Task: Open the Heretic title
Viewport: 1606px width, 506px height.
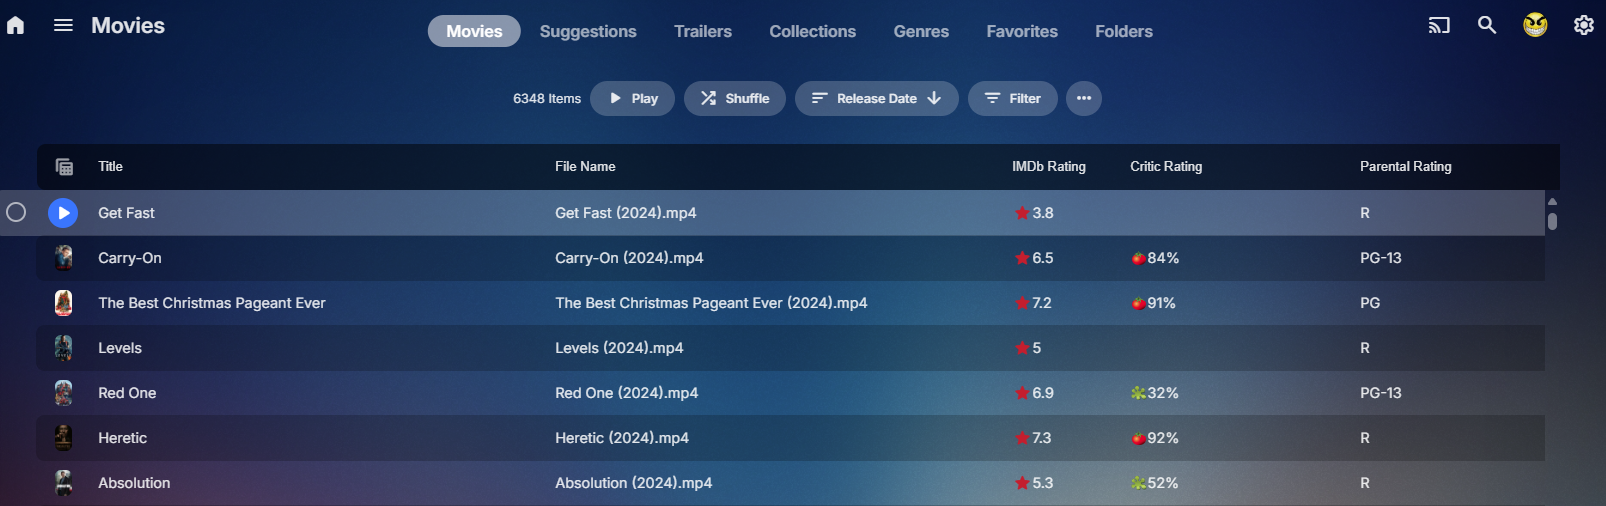Action: 122,438
